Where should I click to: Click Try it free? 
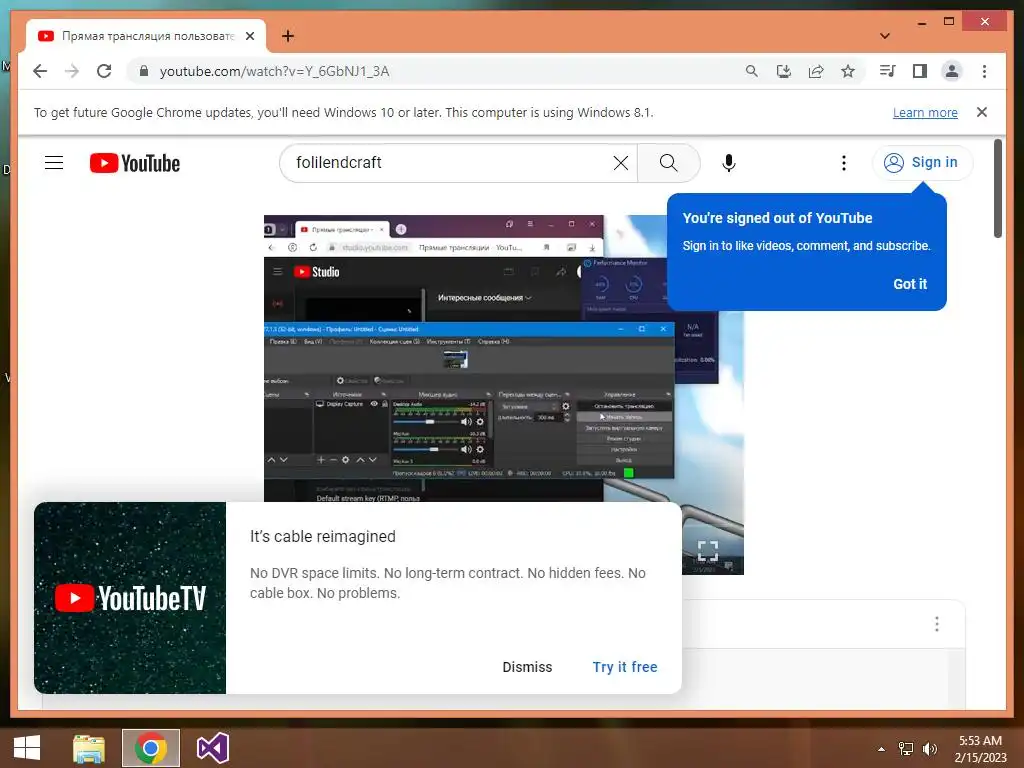pos(625,667)
